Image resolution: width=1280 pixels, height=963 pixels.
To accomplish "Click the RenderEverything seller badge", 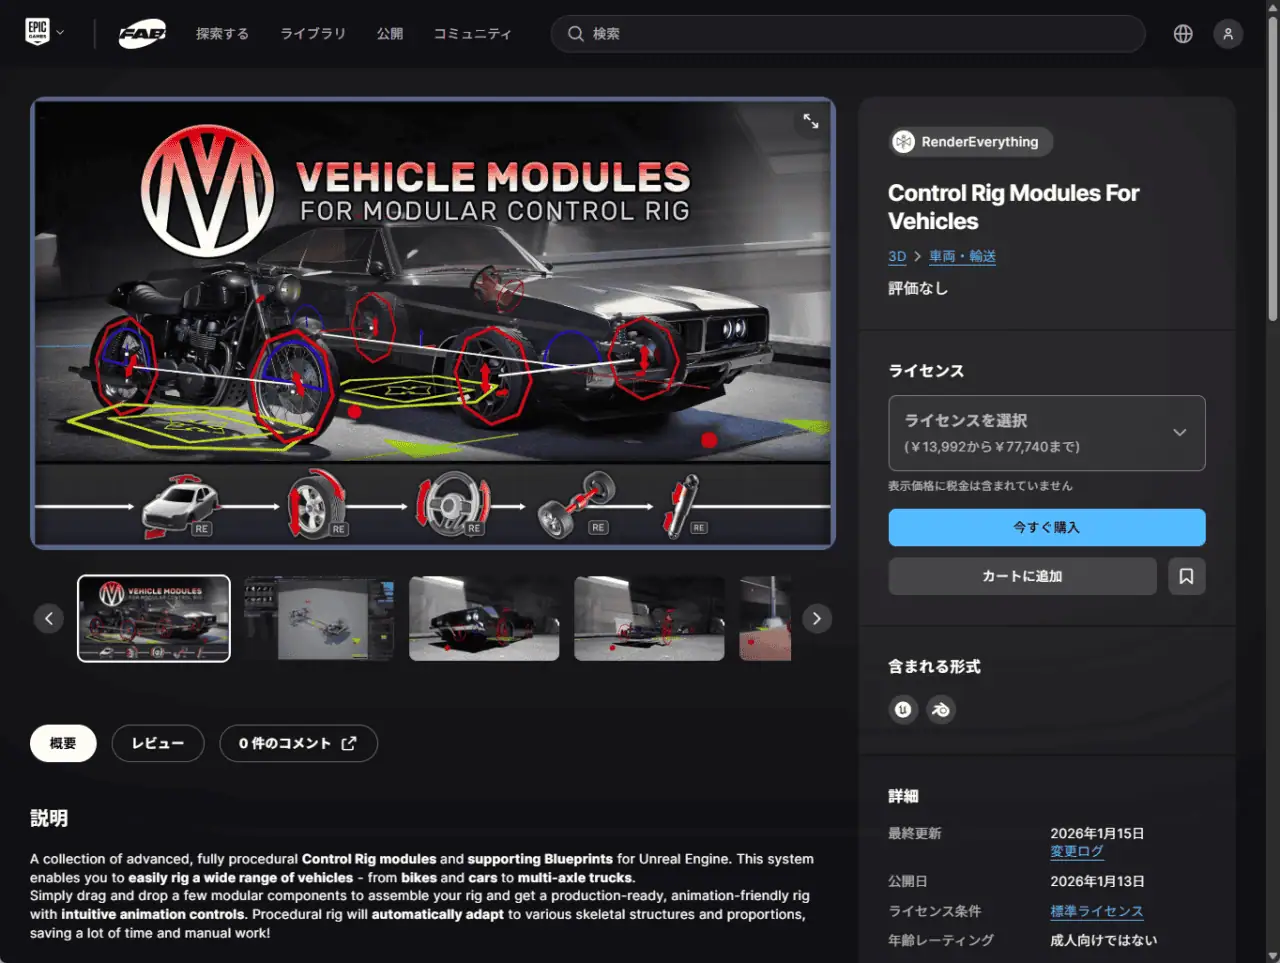I will 970,142.
